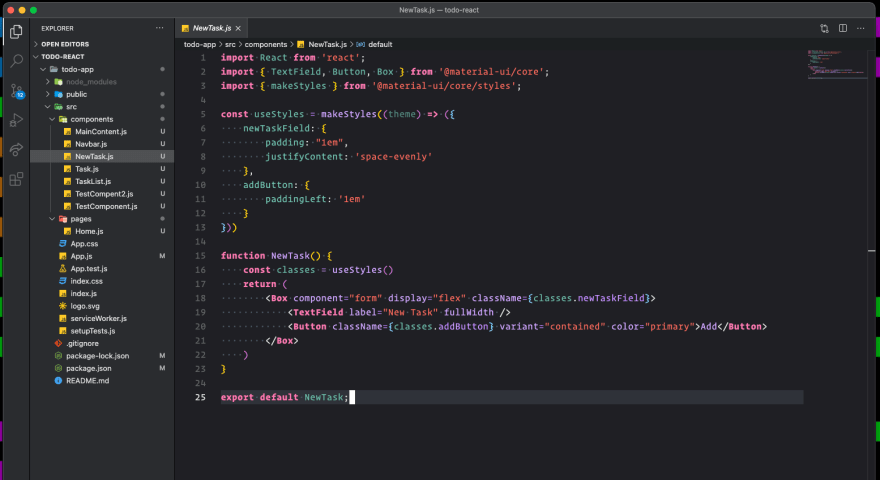The height and width of the screenshot is (480, 880).
Task: Click src in the breadcrumb path
Action: pos(230,44)
